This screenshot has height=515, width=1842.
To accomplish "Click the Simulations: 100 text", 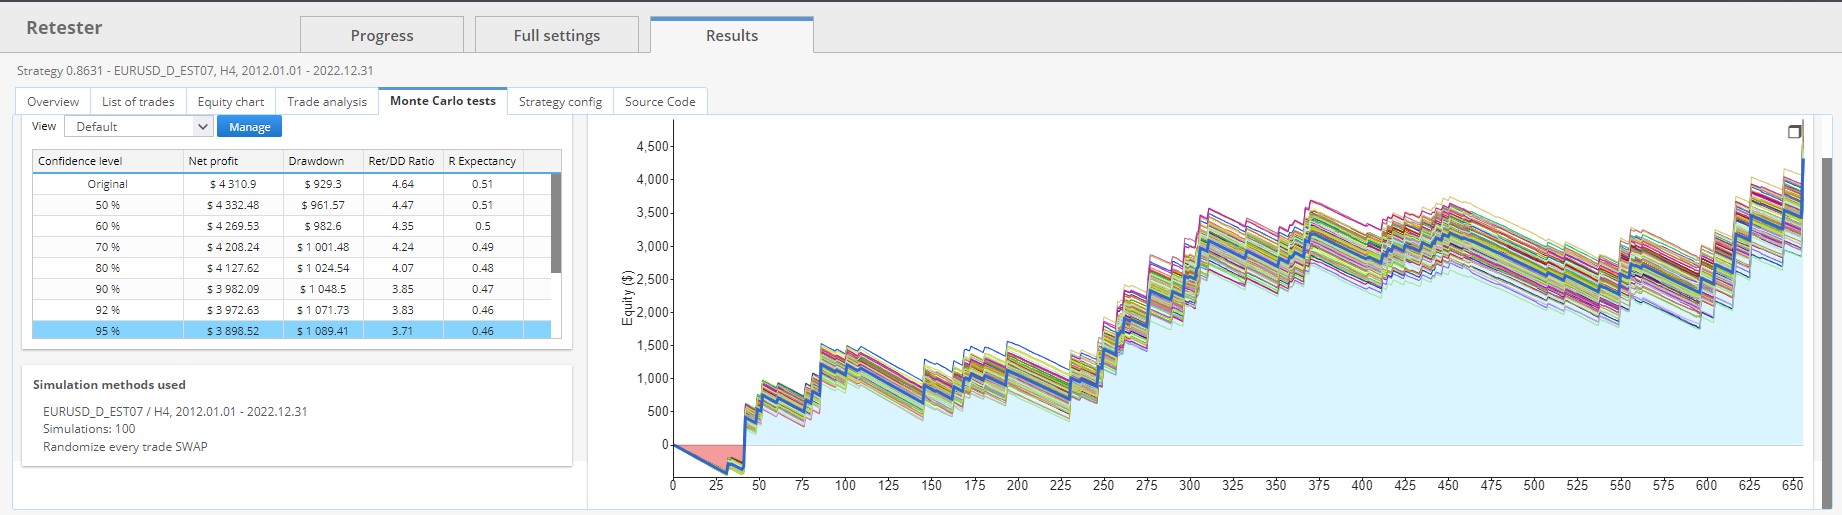I will tap(89, 429).
